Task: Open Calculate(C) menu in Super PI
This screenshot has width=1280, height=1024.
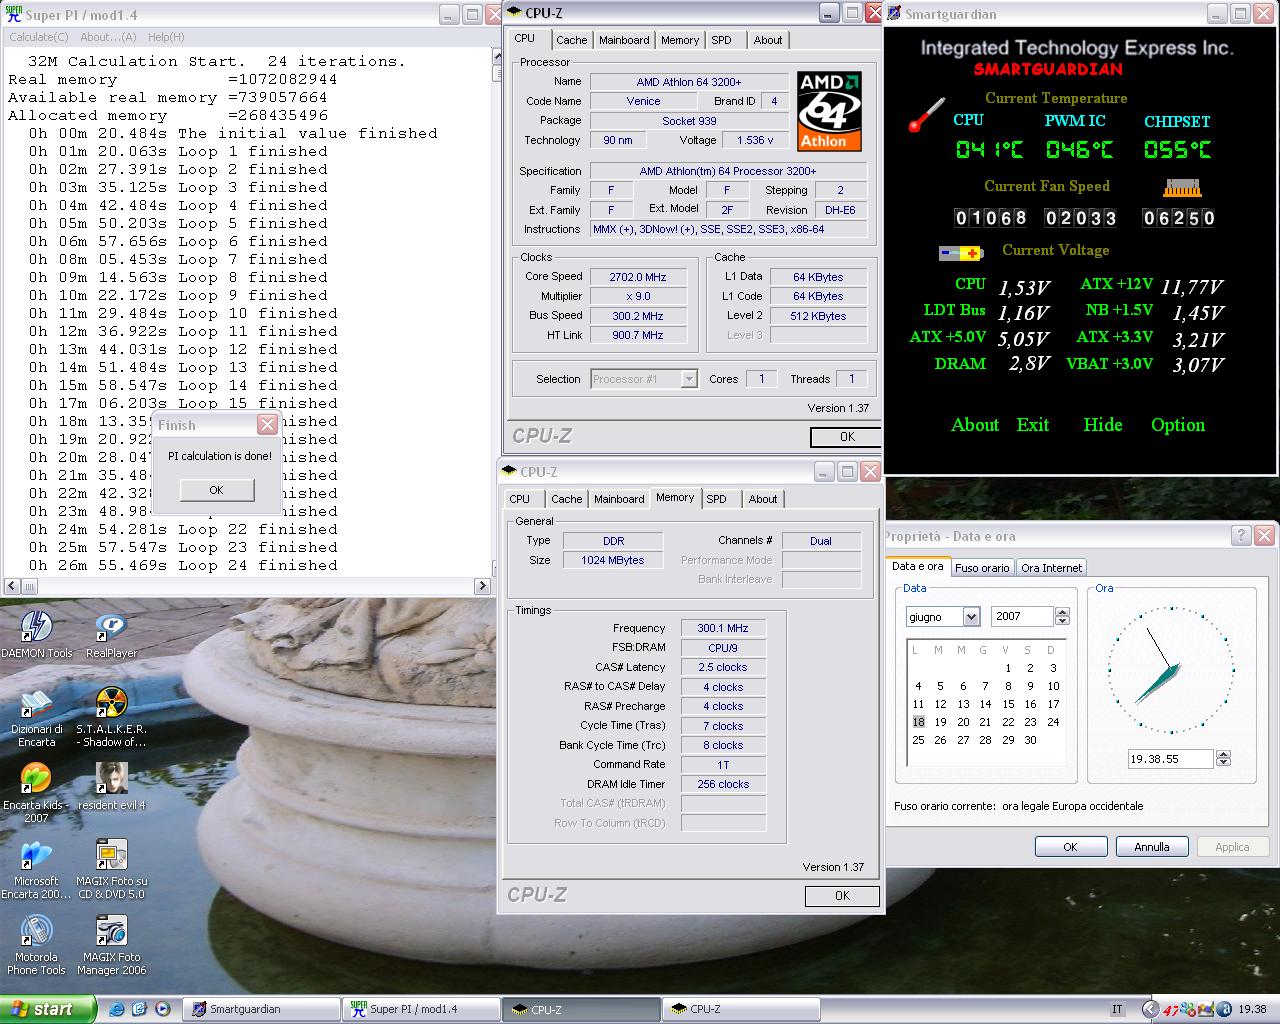Action: [39, 37]
